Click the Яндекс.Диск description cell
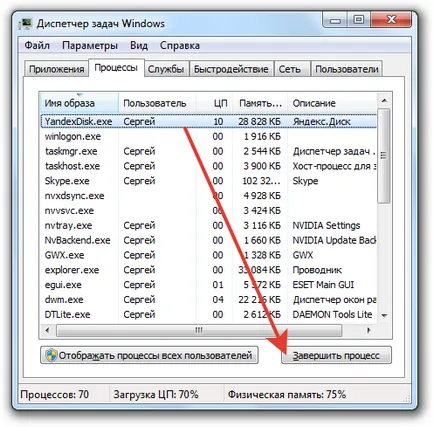The height and width of the screenshot is (427, 434). point(321,122)
